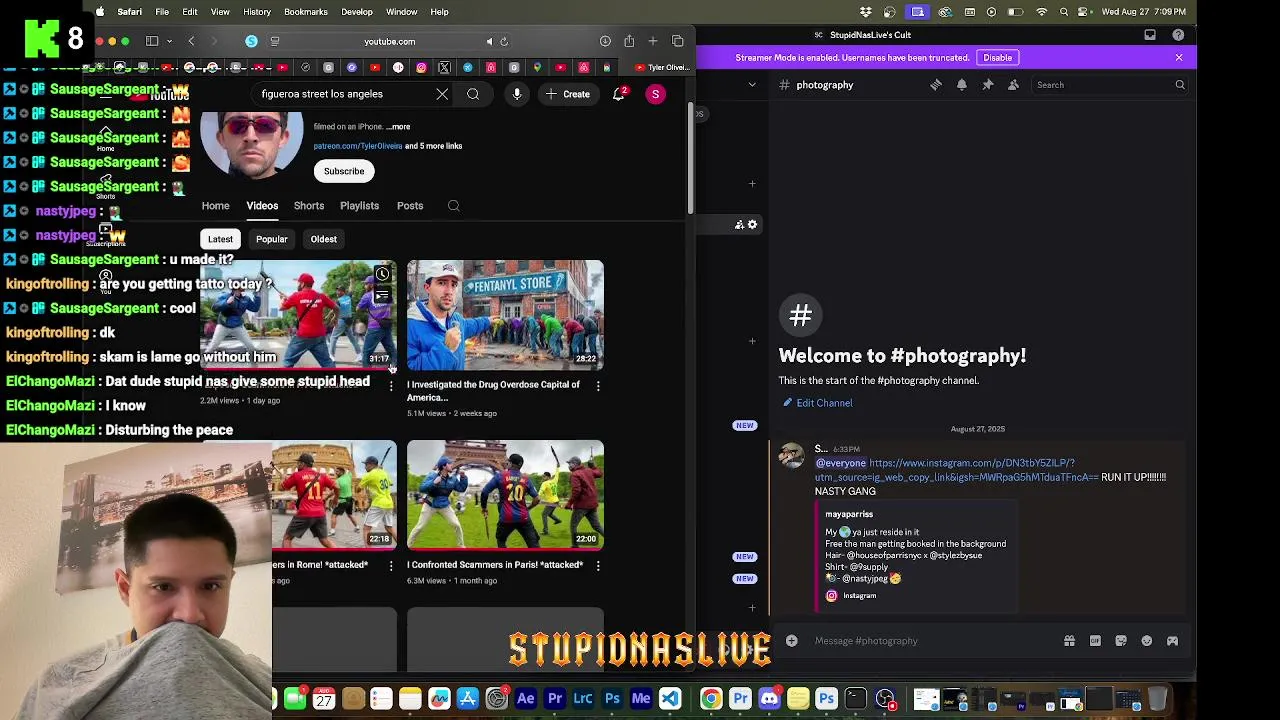Expand description with the ...more link

[398, 127]
